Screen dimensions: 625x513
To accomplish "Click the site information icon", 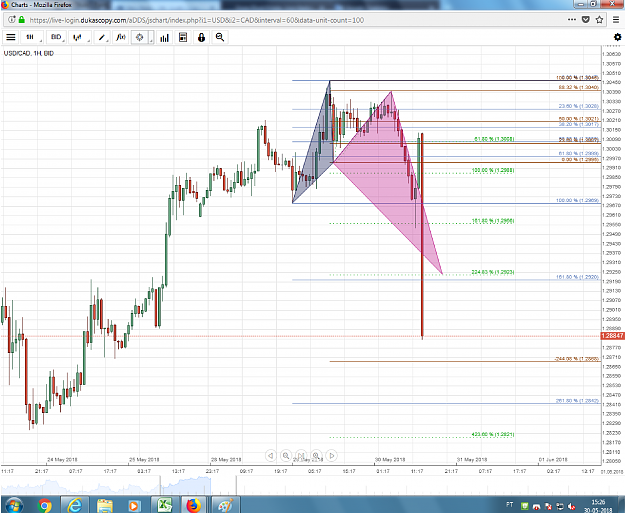I will pos(12,20).
